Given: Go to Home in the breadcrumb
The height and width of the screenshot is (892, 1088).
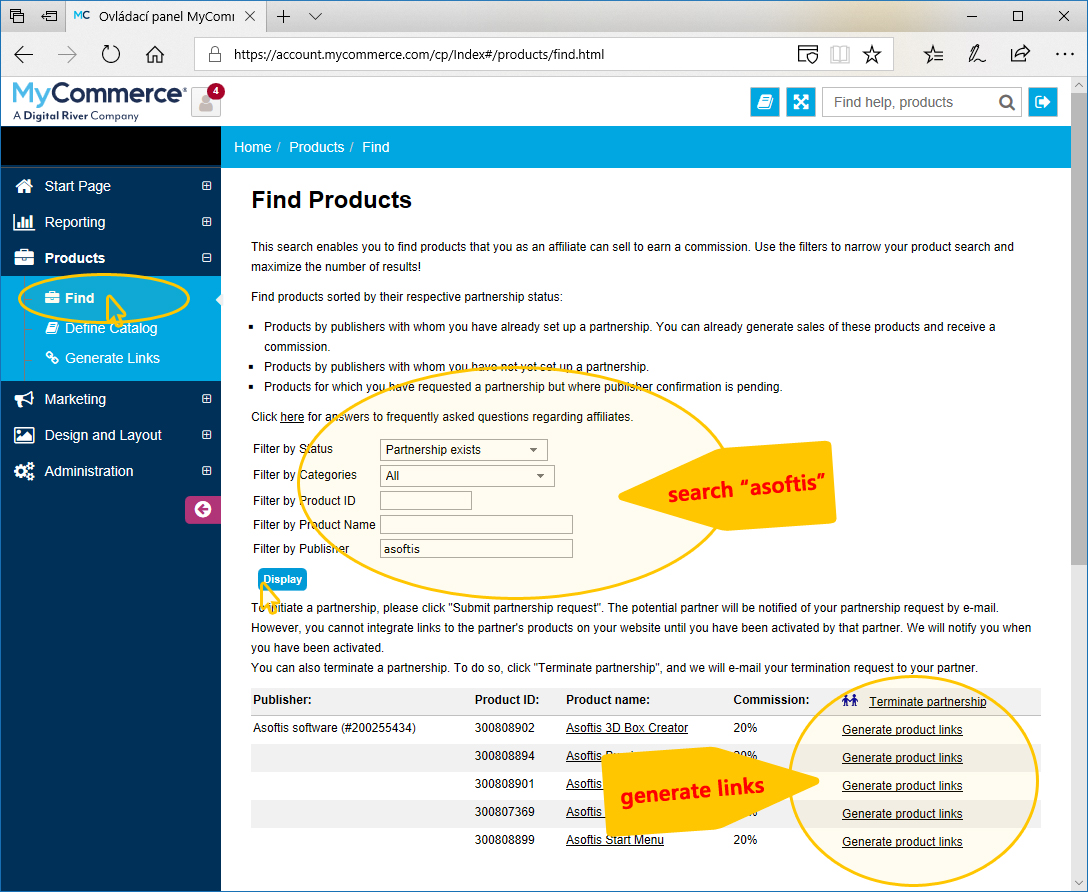Looking at the screenshot, I should point(253,147).
